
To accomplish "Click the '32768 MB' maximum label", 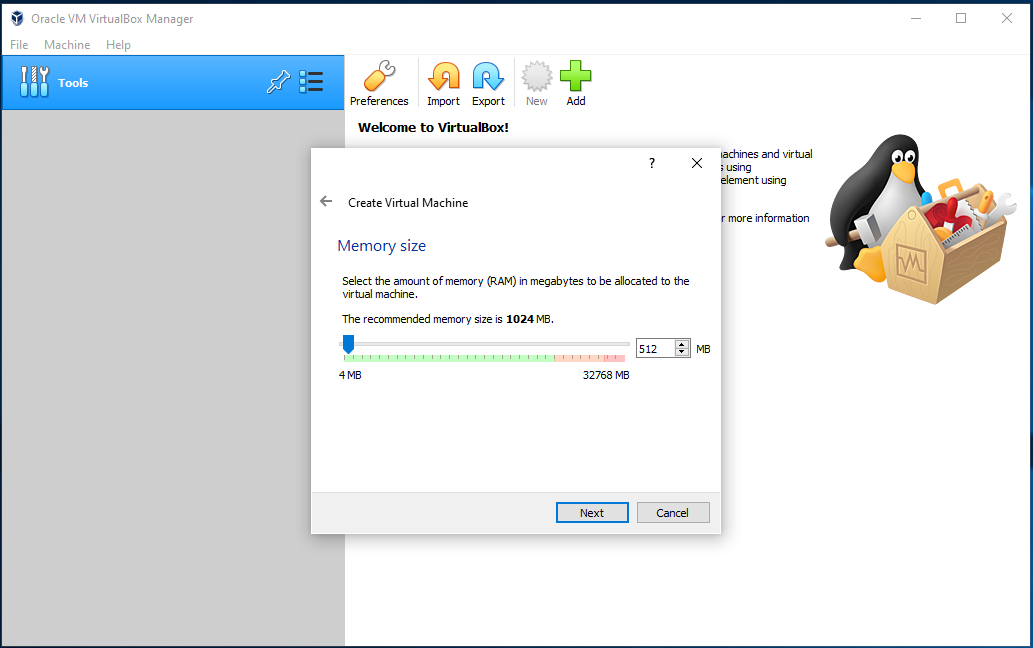I will point(606,375).
